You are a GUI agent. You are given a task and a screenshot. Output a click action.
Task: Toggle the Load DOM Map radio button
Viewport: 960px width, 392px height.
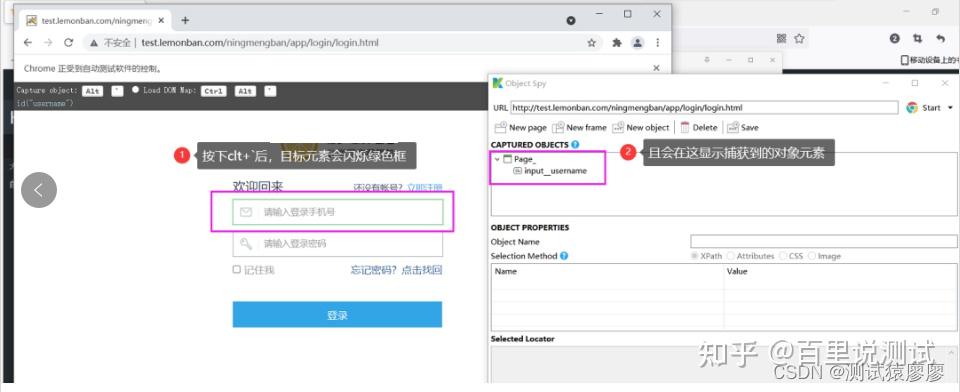coord(135,89)
